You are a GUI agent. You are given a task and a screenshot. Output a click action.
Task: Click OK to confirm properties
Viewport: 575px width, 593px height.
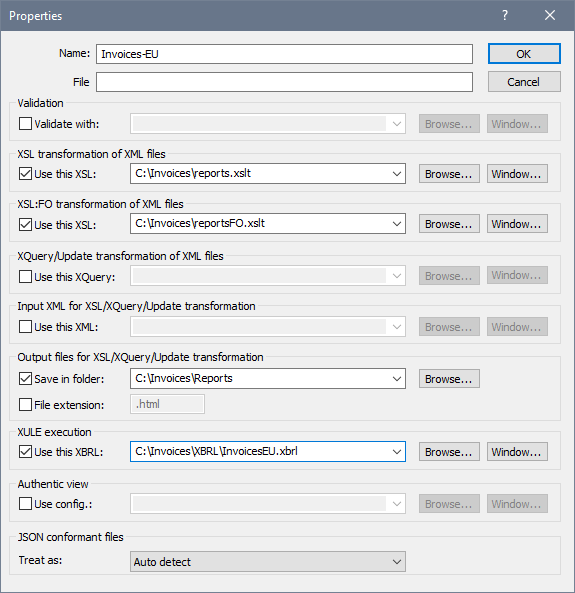click(x=524, y=54)
